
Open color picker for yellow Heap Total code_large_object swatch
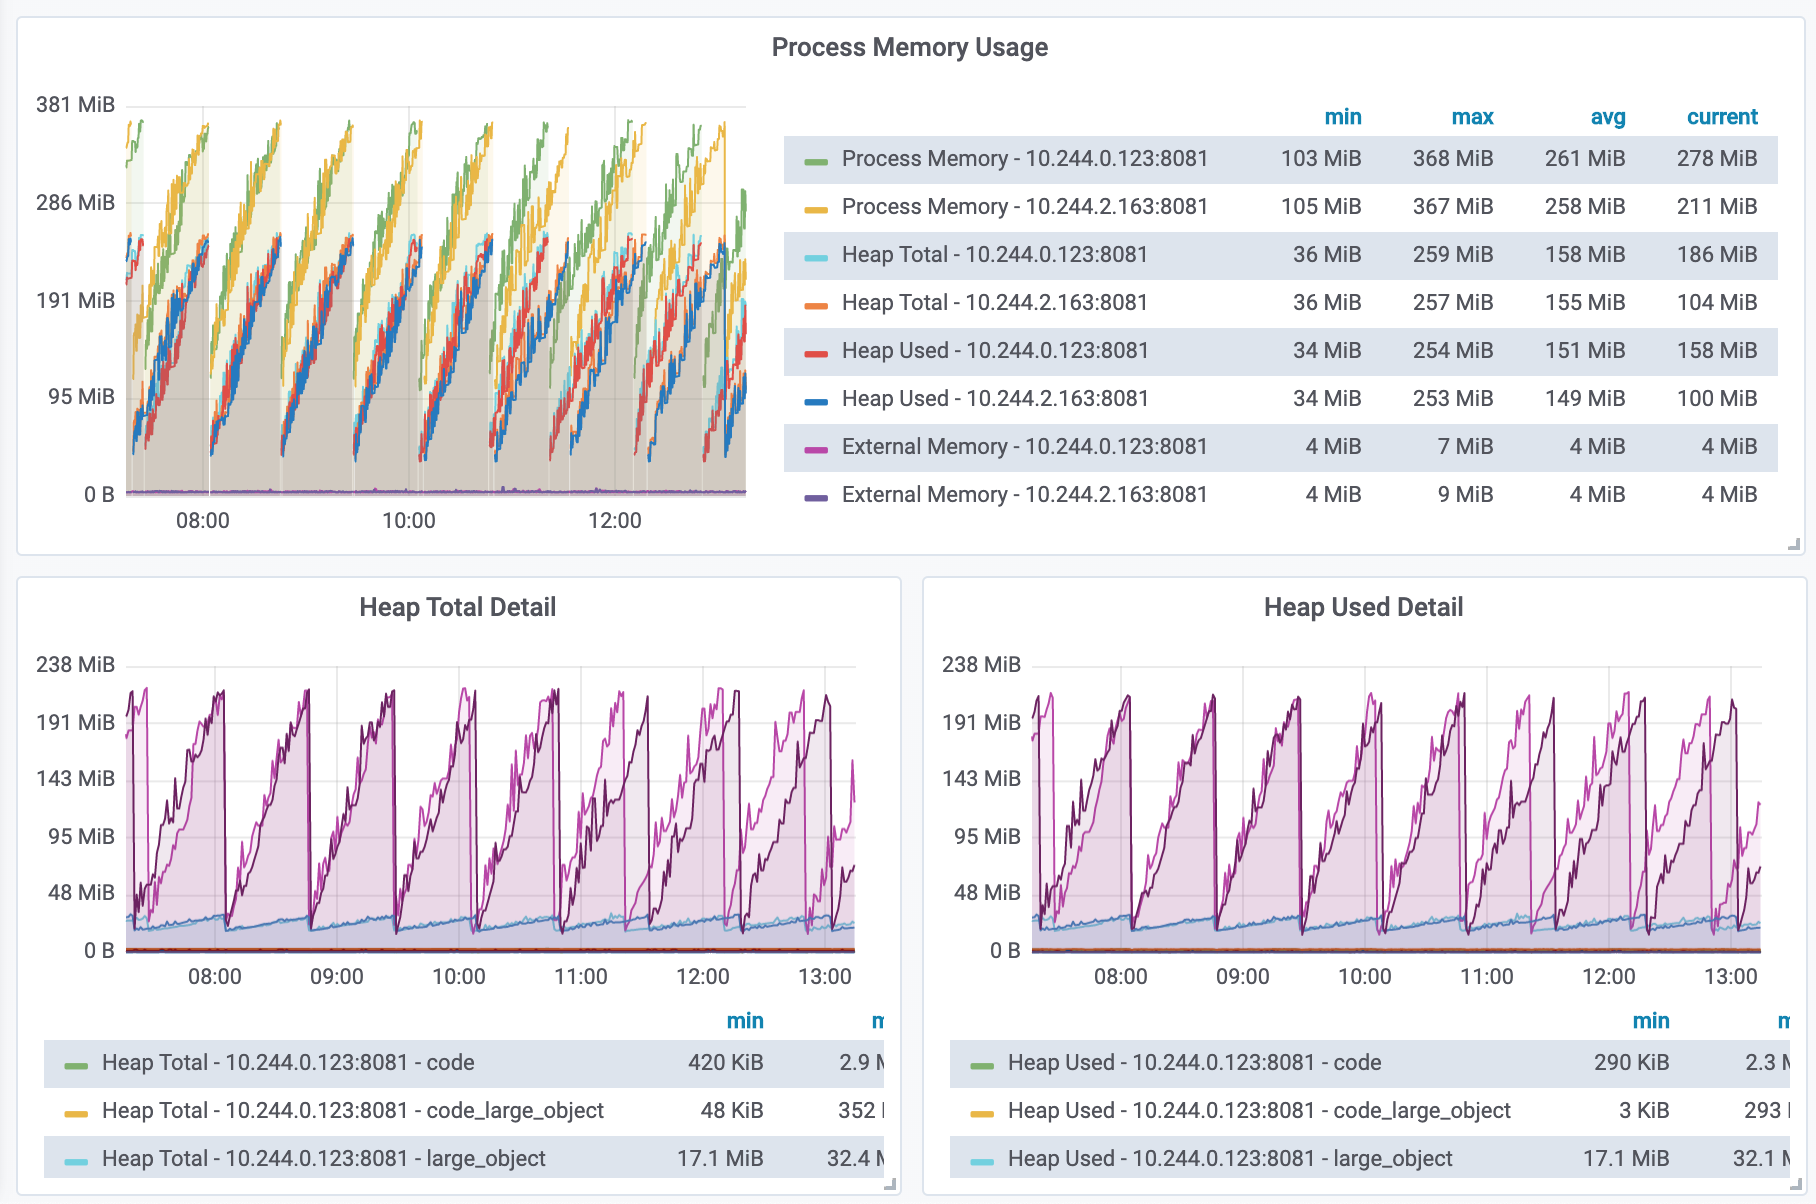click(x=76, y=1113)
